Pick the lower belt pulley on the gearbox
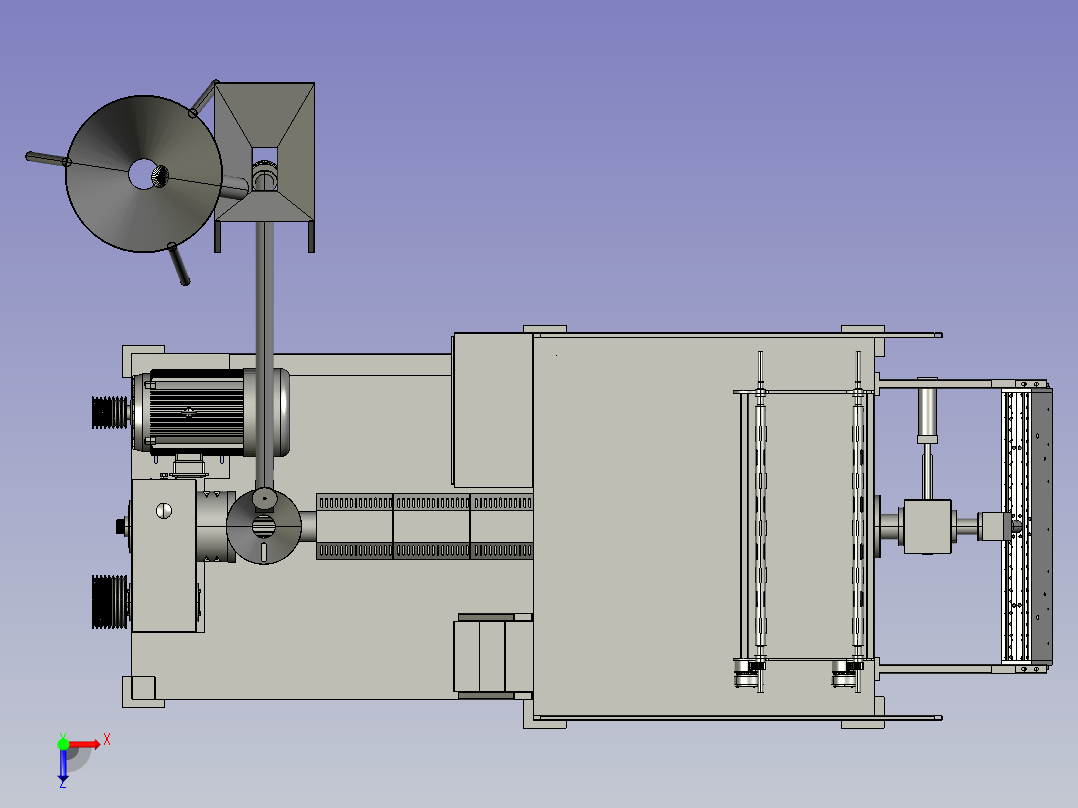The width and height of the screenshot is (1078, 808). (x=110, y=602)
